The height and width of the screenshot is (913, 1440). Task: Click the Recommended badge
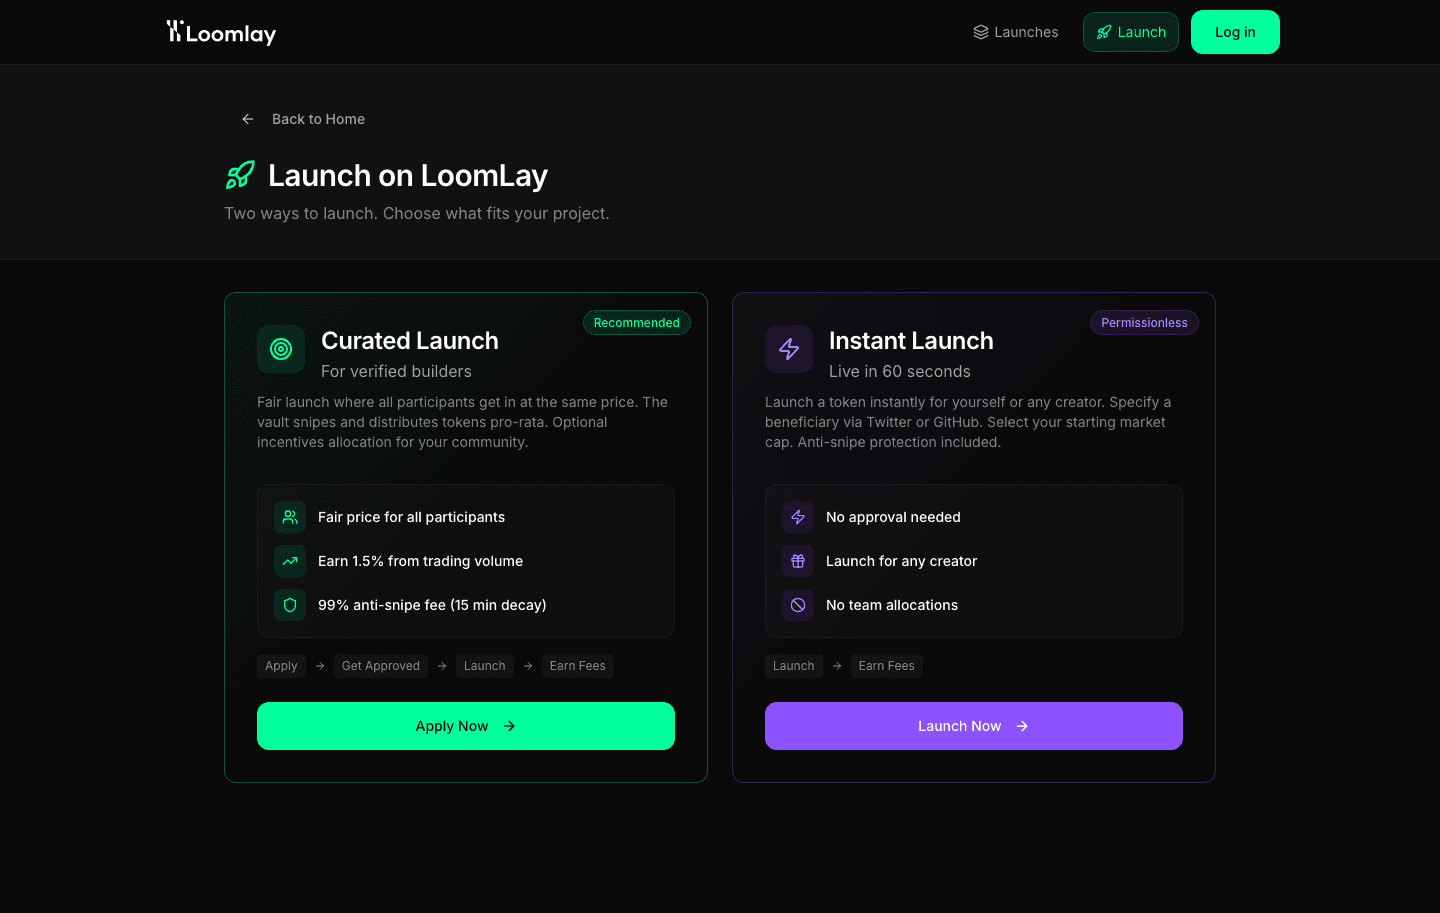tap(637, 323)
